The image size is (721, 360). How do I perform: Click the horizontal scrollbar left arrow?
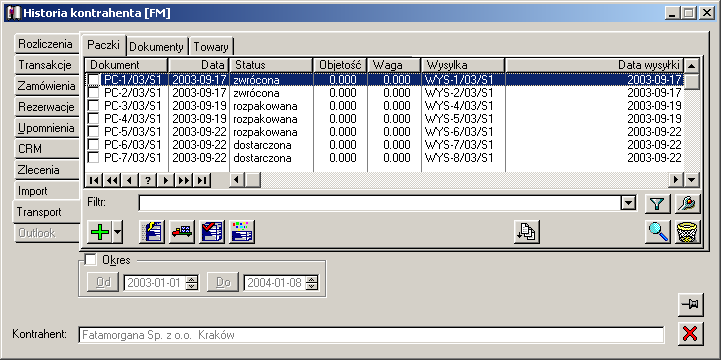point(237,179)
